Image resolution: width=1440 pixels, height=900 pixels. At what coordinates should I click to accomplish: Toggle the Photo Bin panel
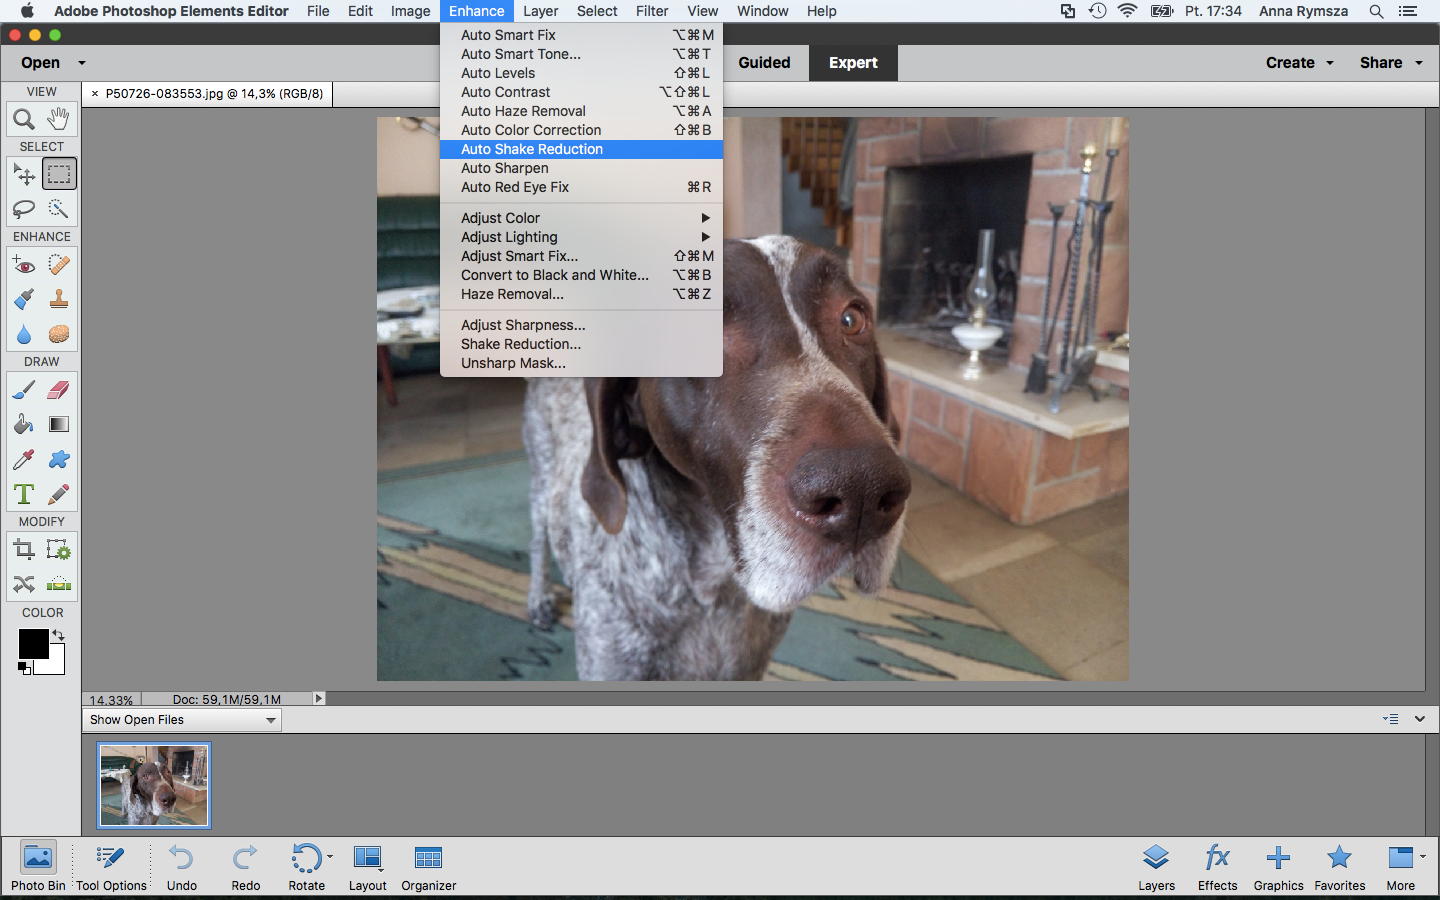tap(38, 866)
